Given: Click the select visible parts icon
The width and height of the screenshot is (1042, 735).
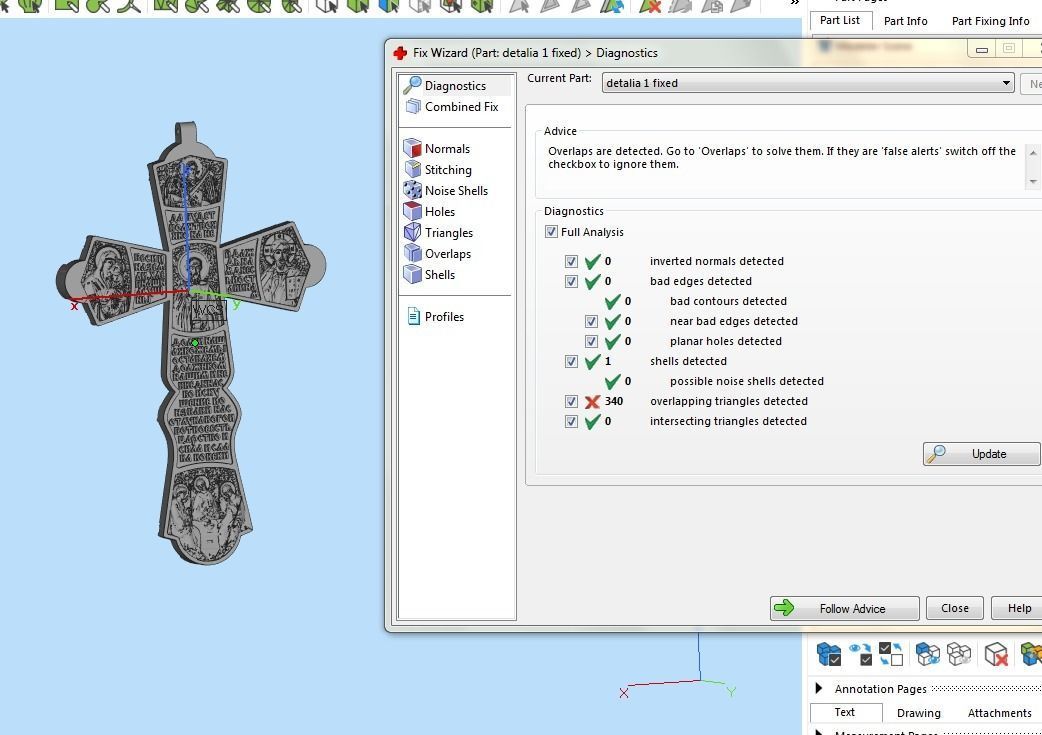Looking at the screenshot, I should click(861, 654).
